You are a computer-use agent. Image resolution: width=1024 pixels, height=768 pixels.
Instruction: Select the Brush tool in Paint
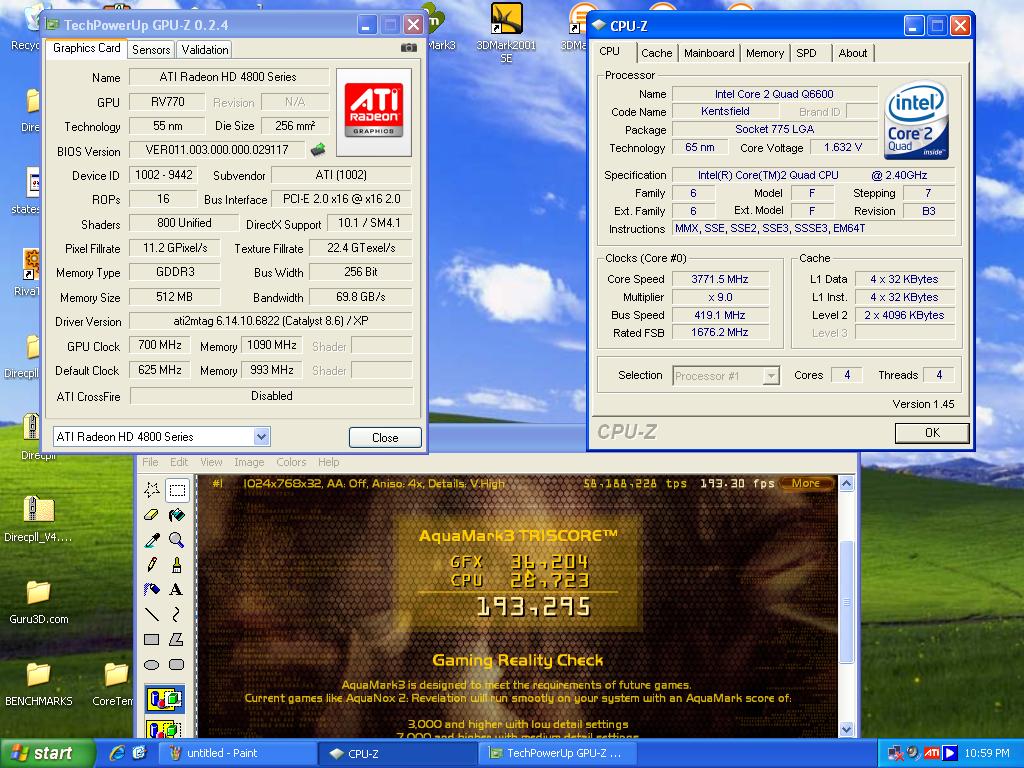pos(177,564)
